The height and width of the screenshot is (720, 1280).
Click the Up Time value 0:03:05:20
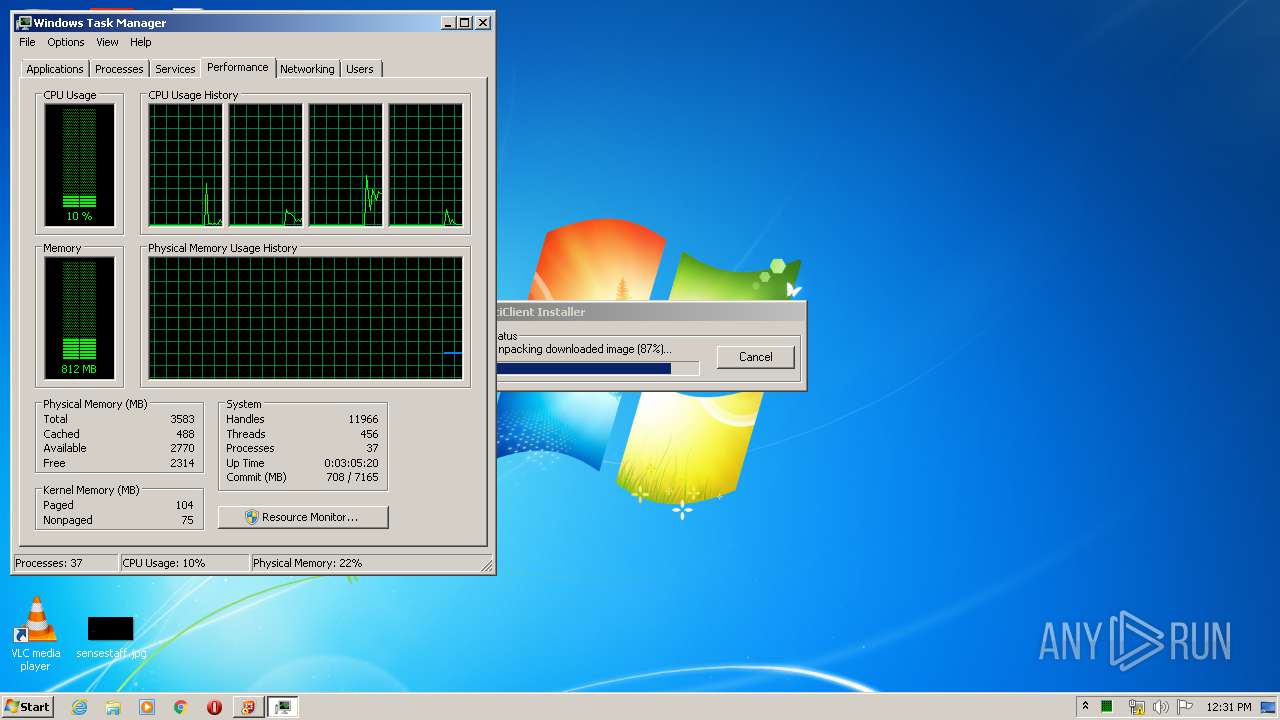pos(351,463)
